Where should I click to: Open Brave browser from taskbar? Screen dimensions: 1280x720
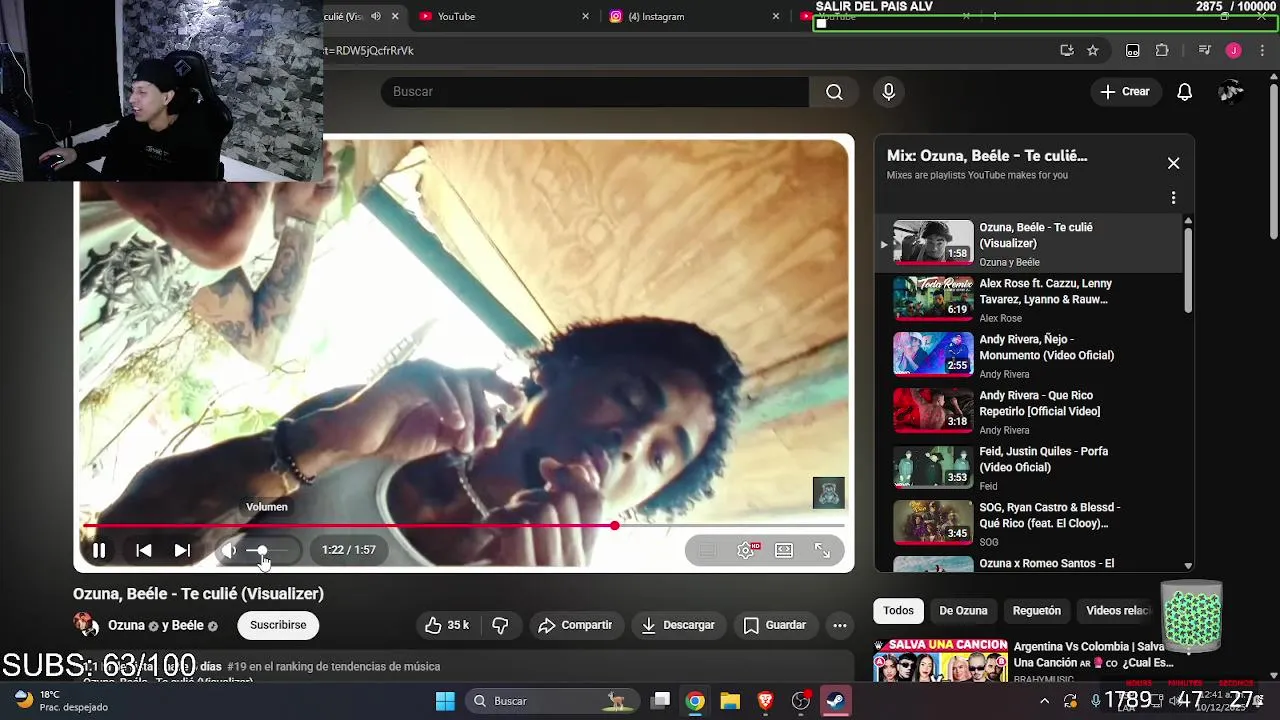(x=765, y=701)
